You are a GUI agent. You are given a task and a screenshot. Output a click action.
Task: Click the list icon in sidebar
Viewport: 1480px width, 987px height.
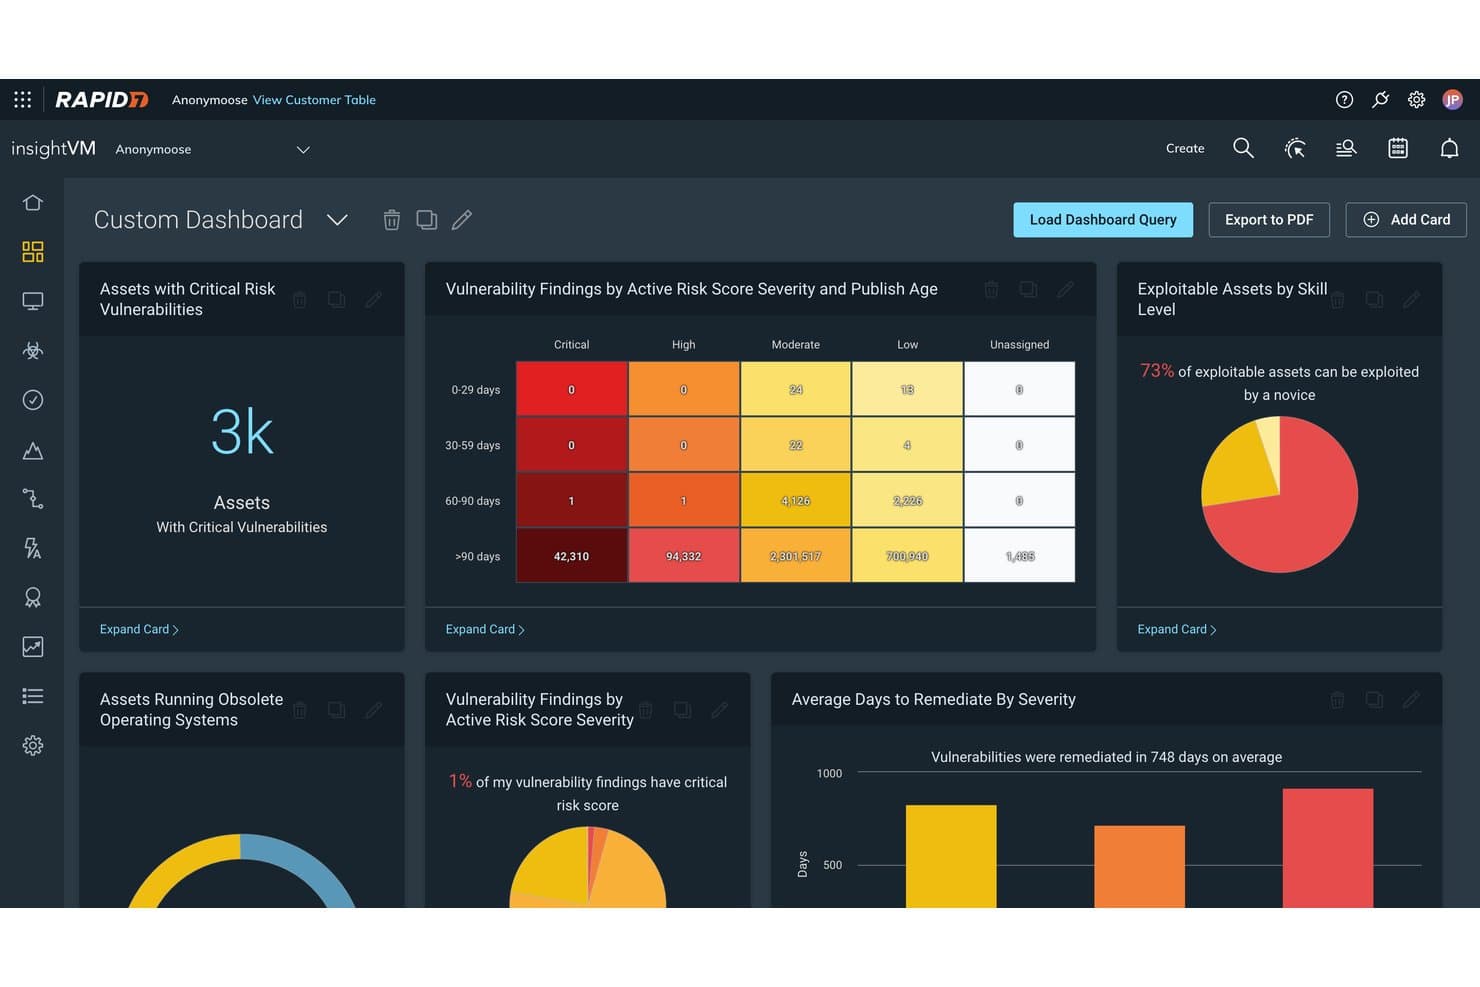(33, 696)
